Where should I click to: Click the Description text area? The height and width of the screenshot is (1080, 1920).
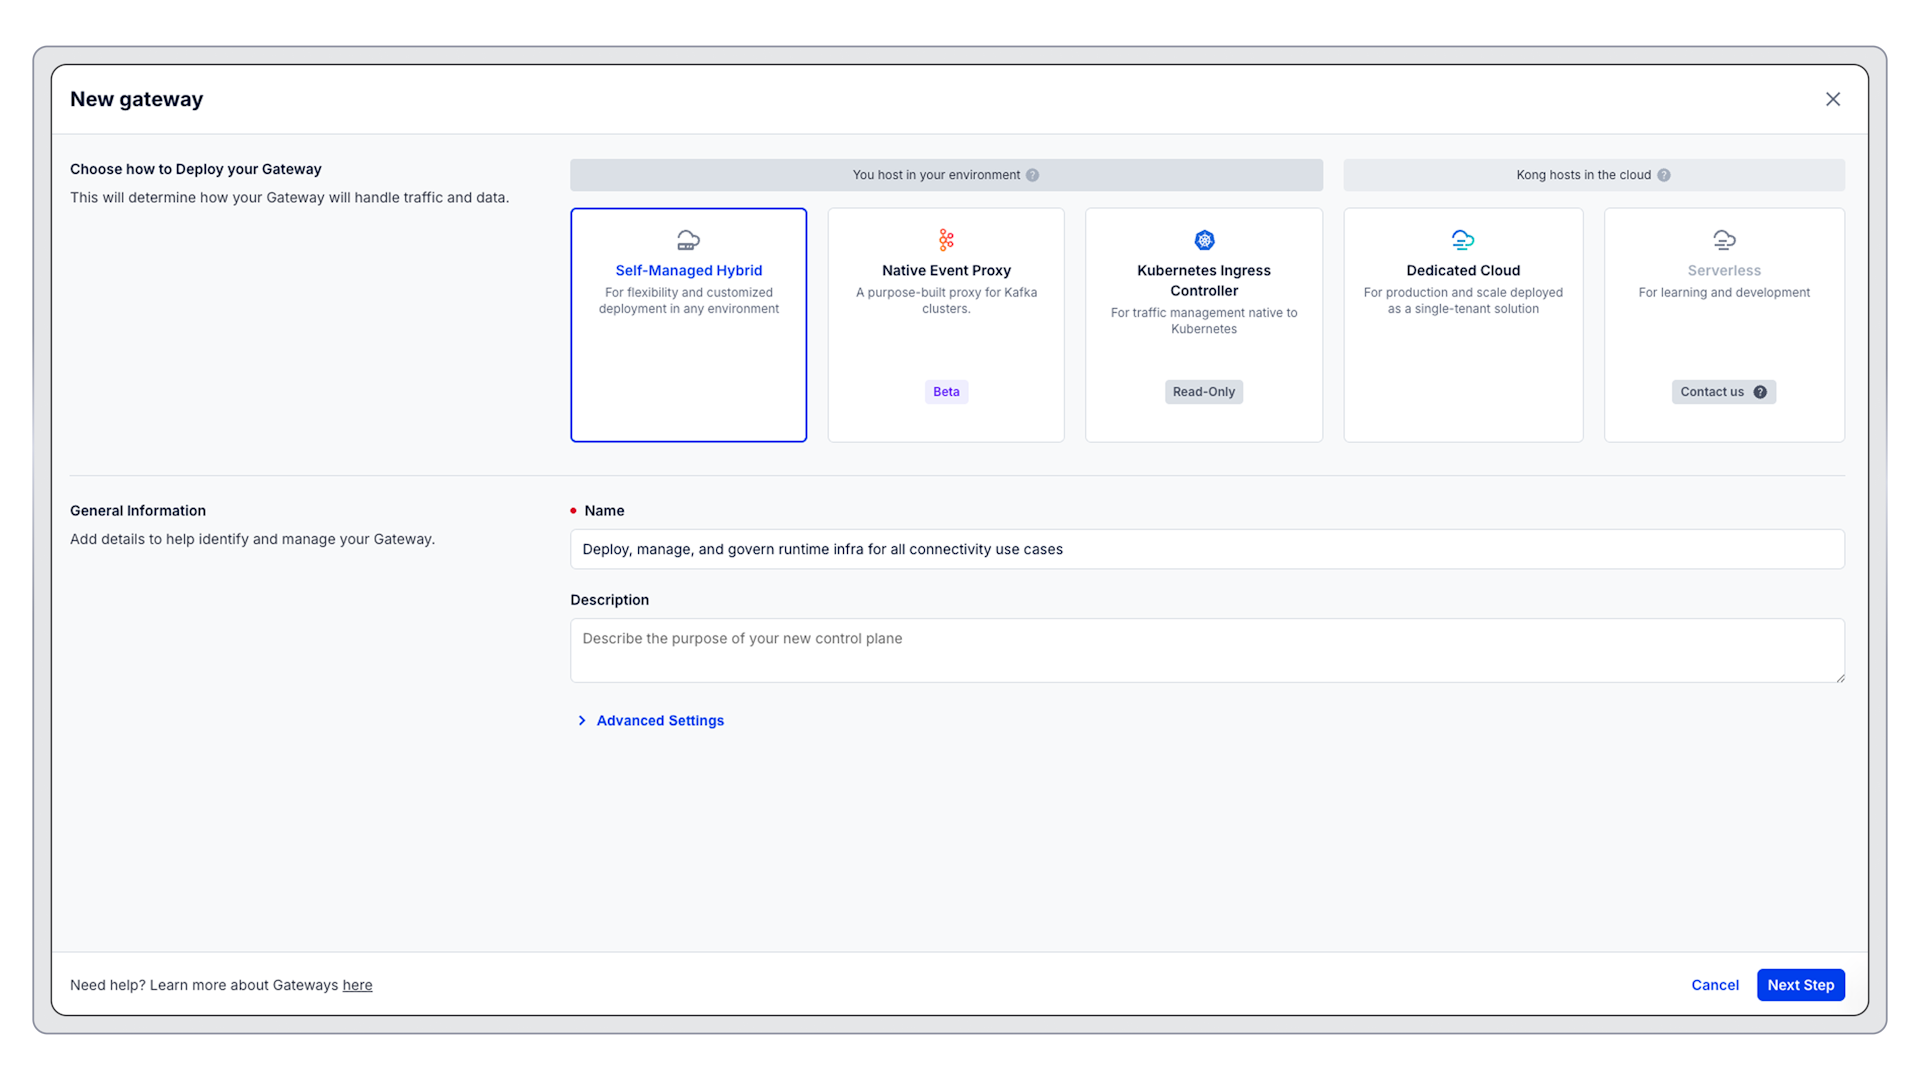[1206, 650]
